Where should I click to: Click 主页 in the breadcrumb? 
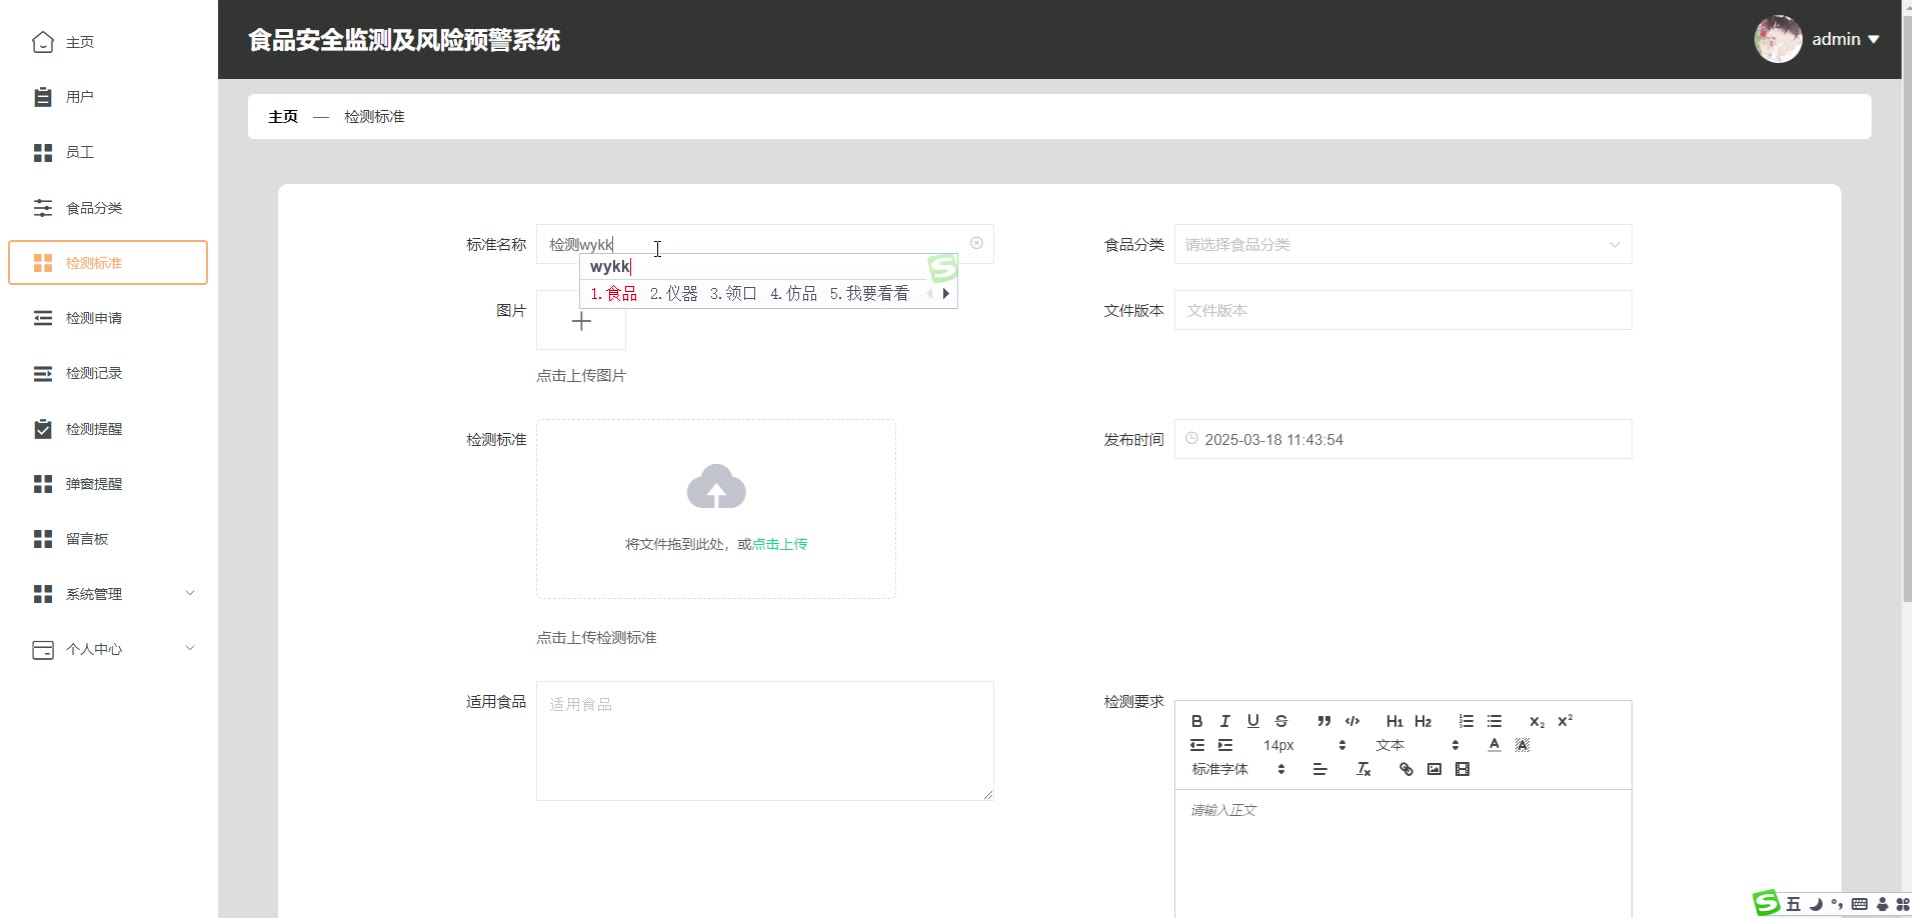[283, 117]
